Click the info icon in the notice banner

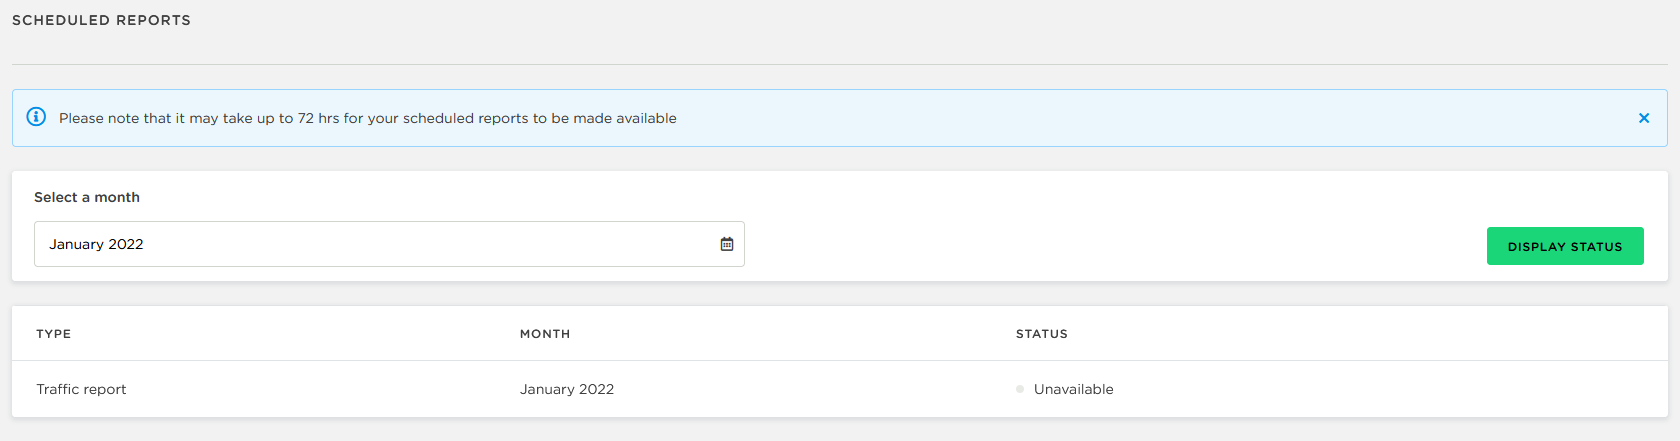[x=36, y=117]
